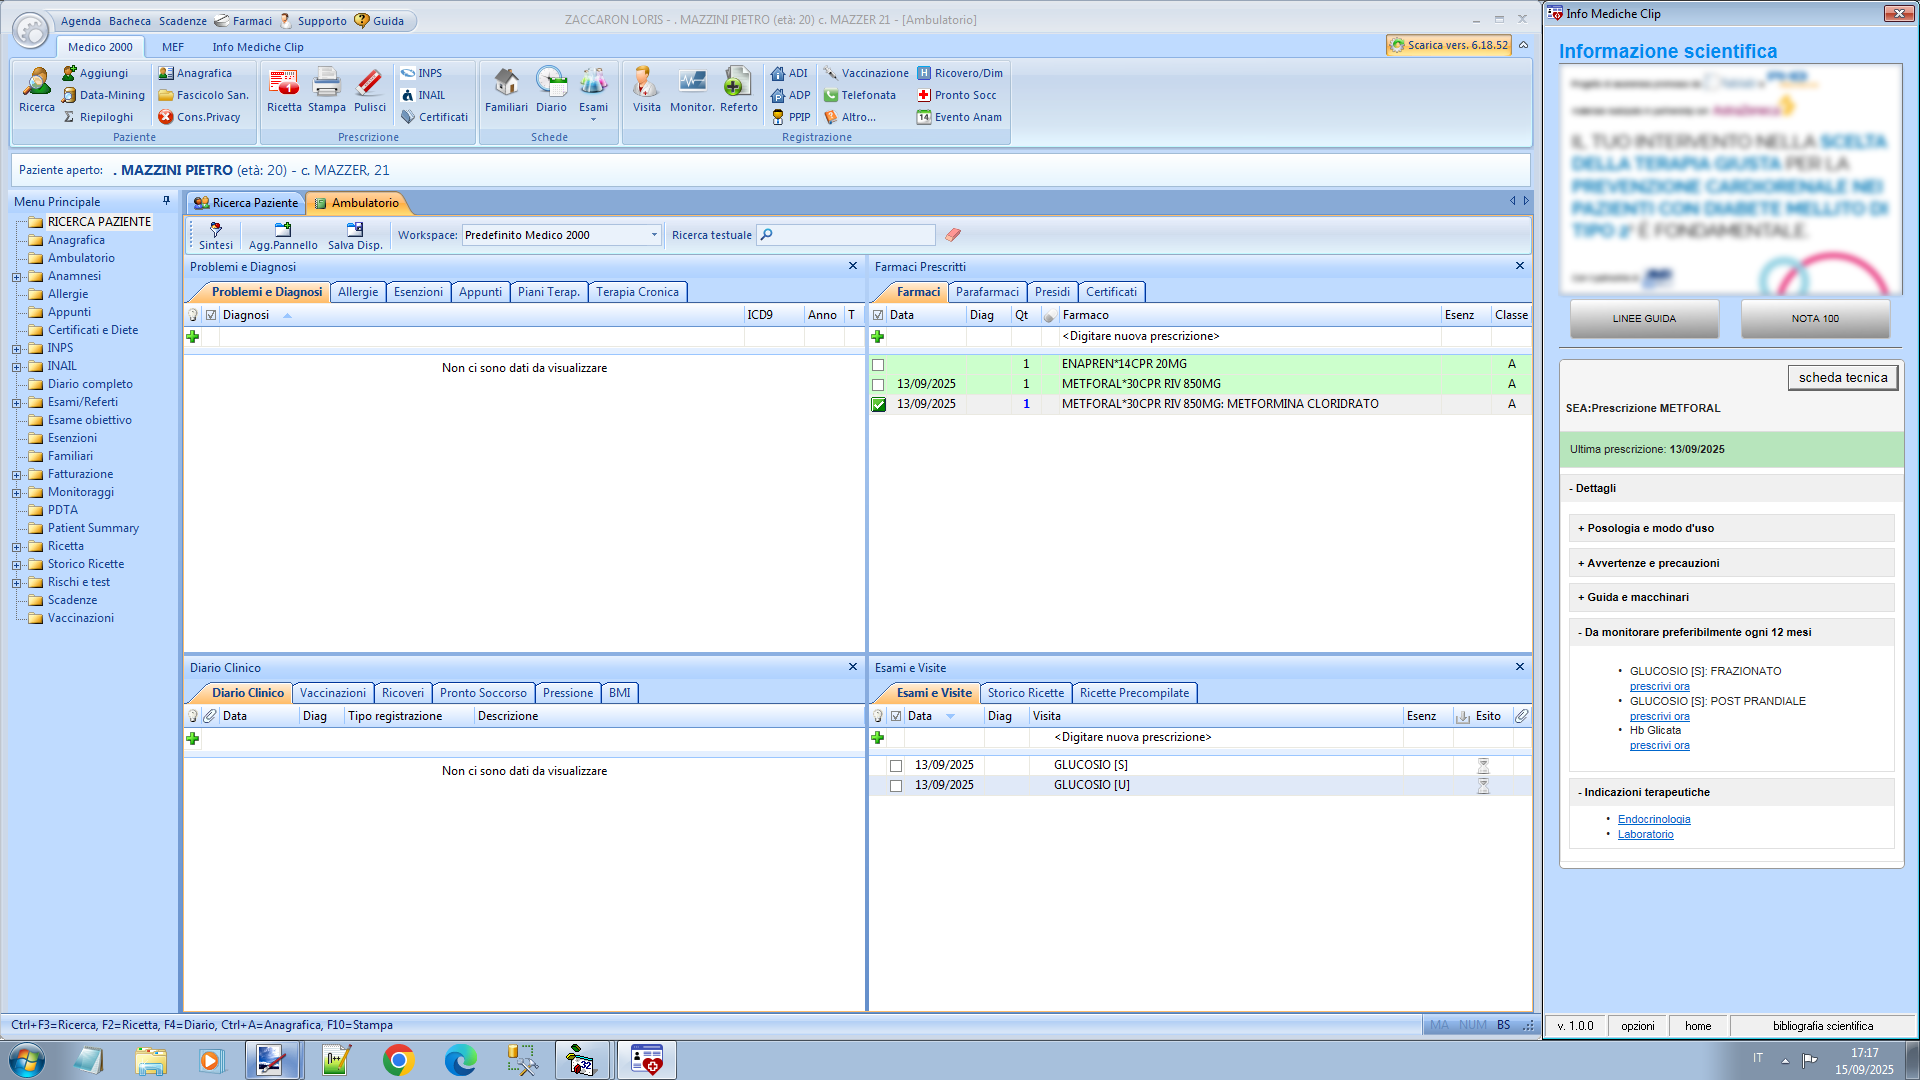Uncheck the METFORMINA CLORIDRATO row checkbox
Image resolution: width=1920 pixels, height=1080 pixels.
pos(878,405)
